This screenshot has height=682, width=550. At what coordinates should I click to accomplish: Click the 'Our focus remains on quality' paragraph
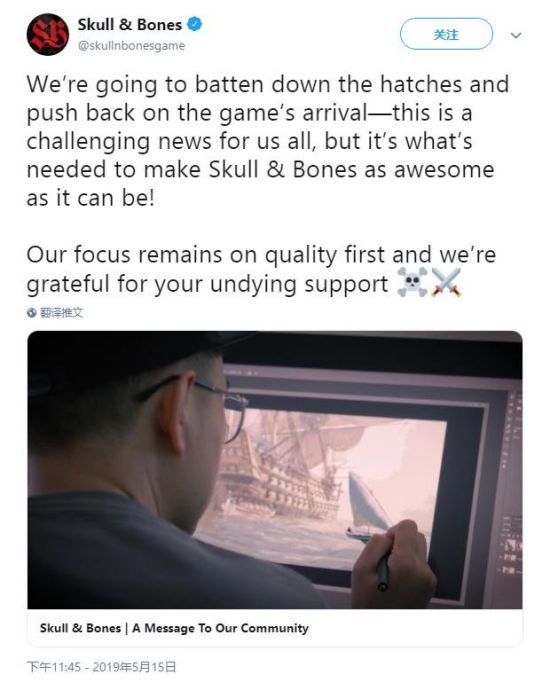click(x=261, y=269)
